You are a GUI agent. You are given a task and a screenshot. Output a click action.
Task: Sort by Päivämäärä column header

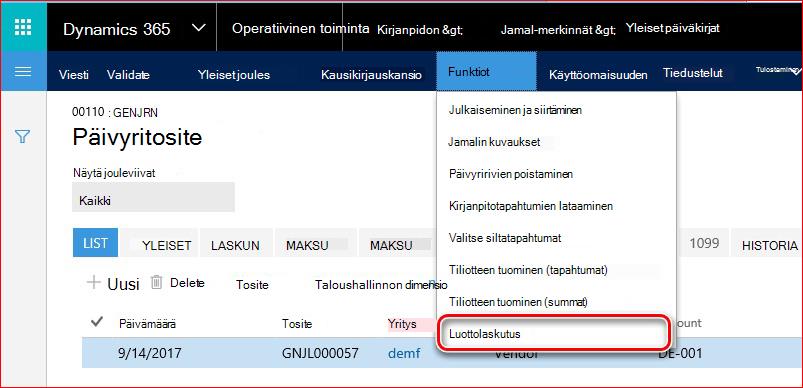[x=148, y=324]
